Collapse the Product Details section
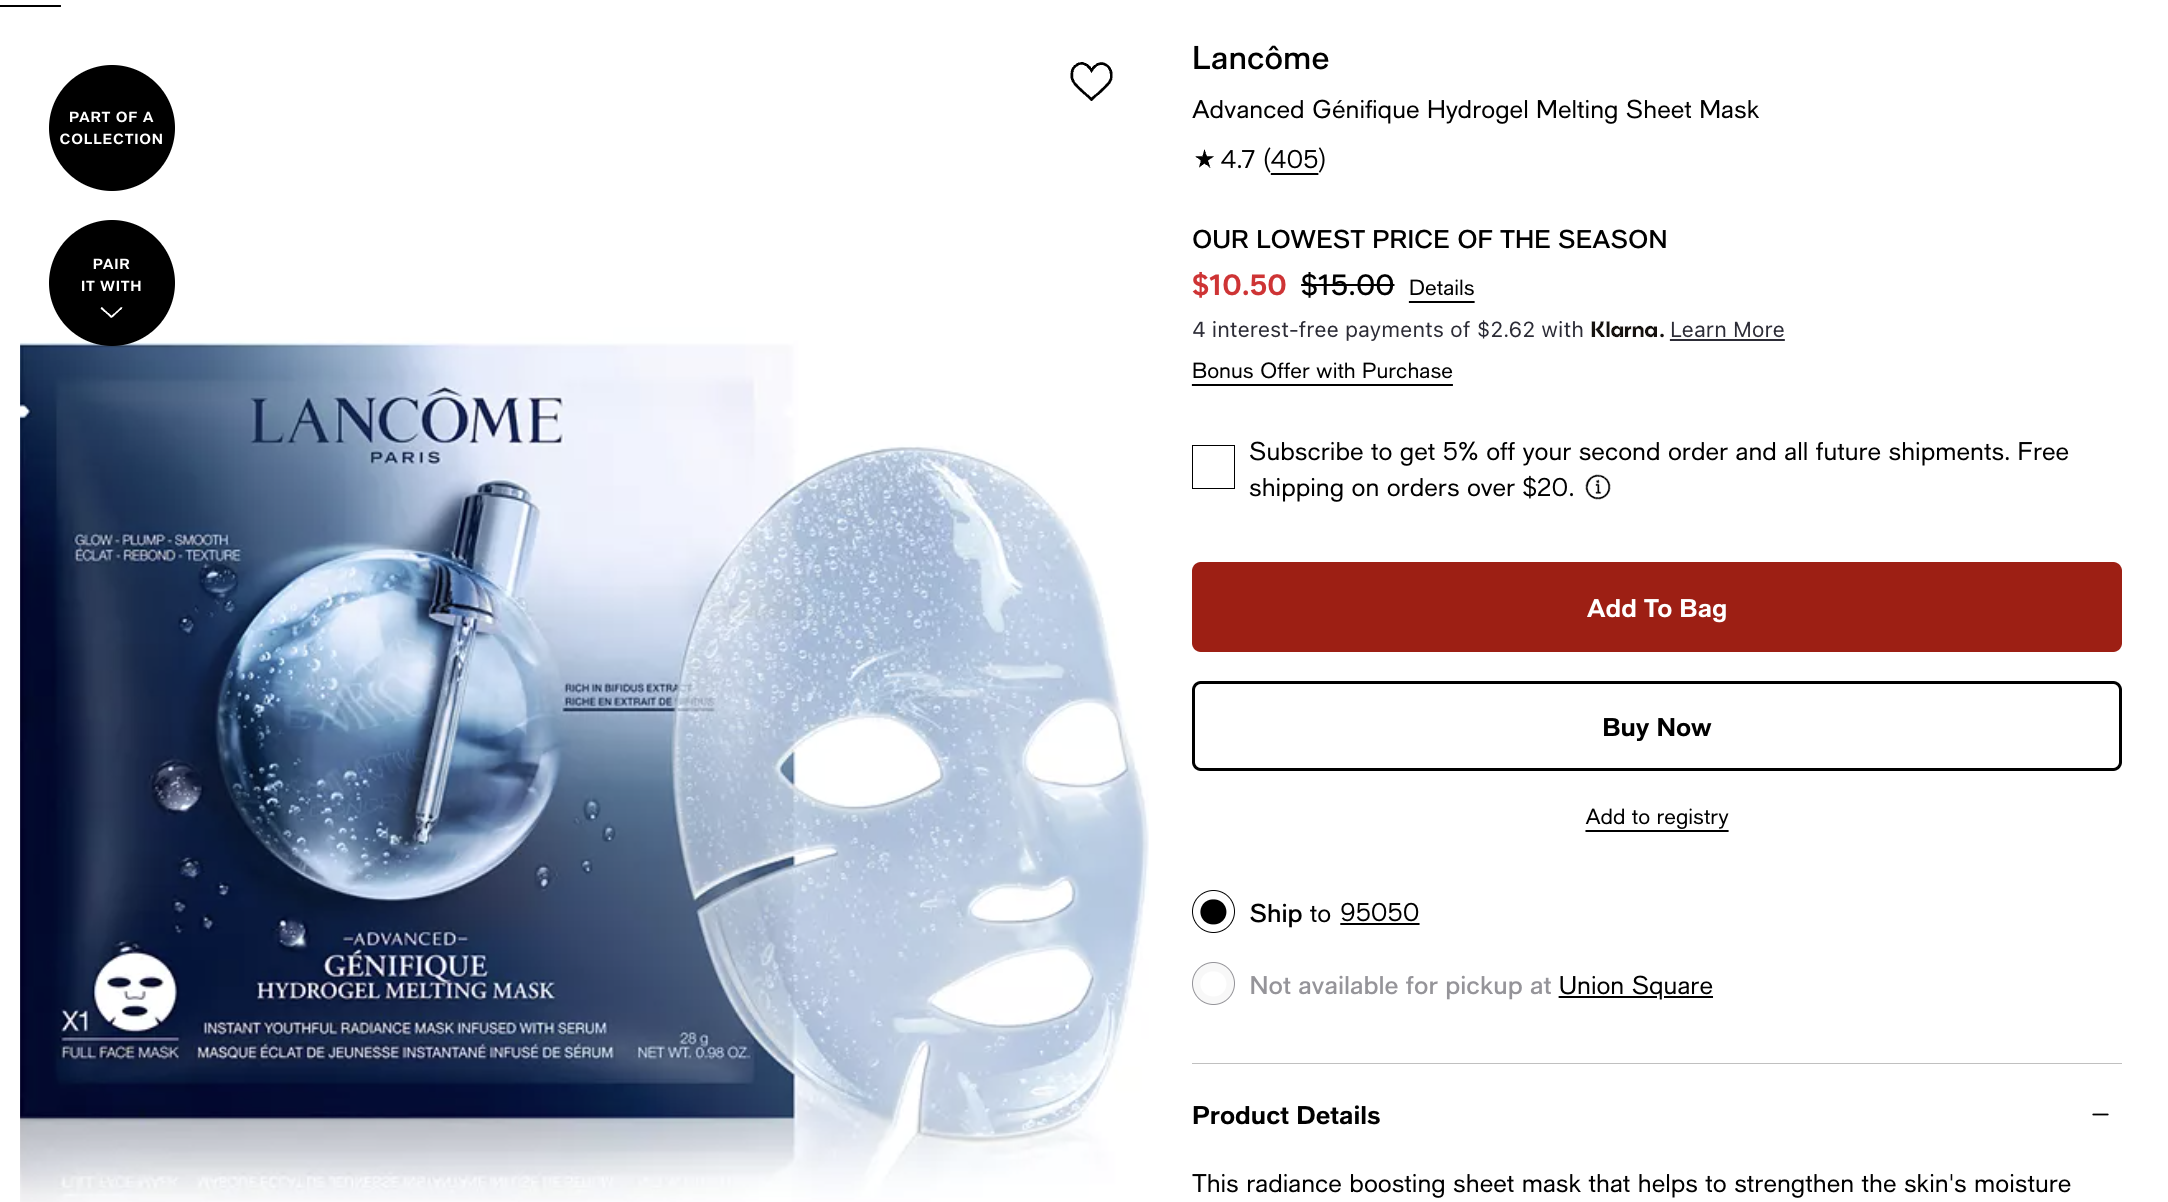The height and width of the screenshot is (1202, 2168). 2100,1114
